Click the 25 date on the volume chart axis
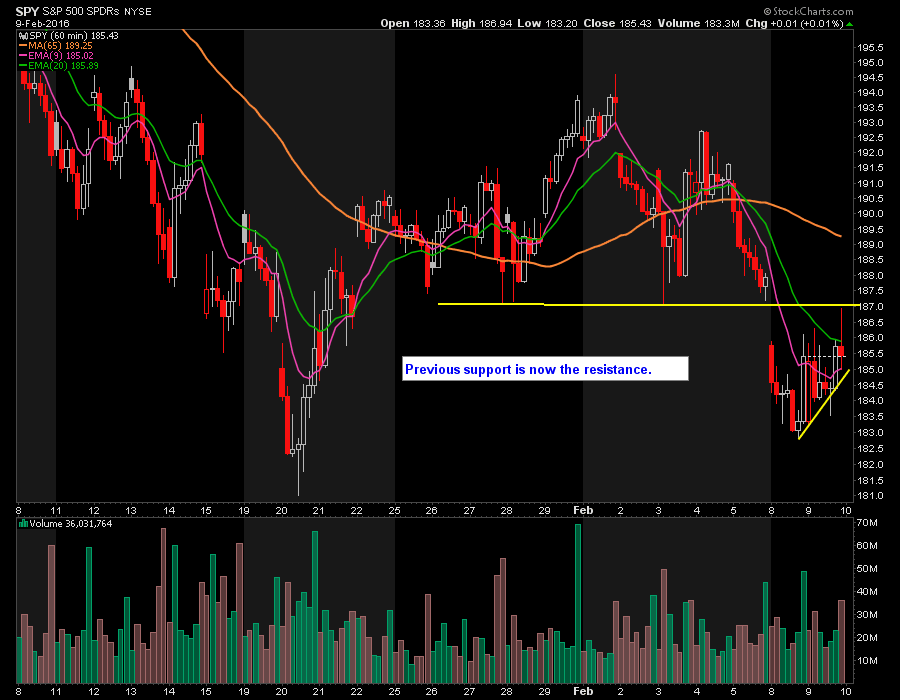Image resolution: width=900 pixels, height=700 pixels. (394, 691)
